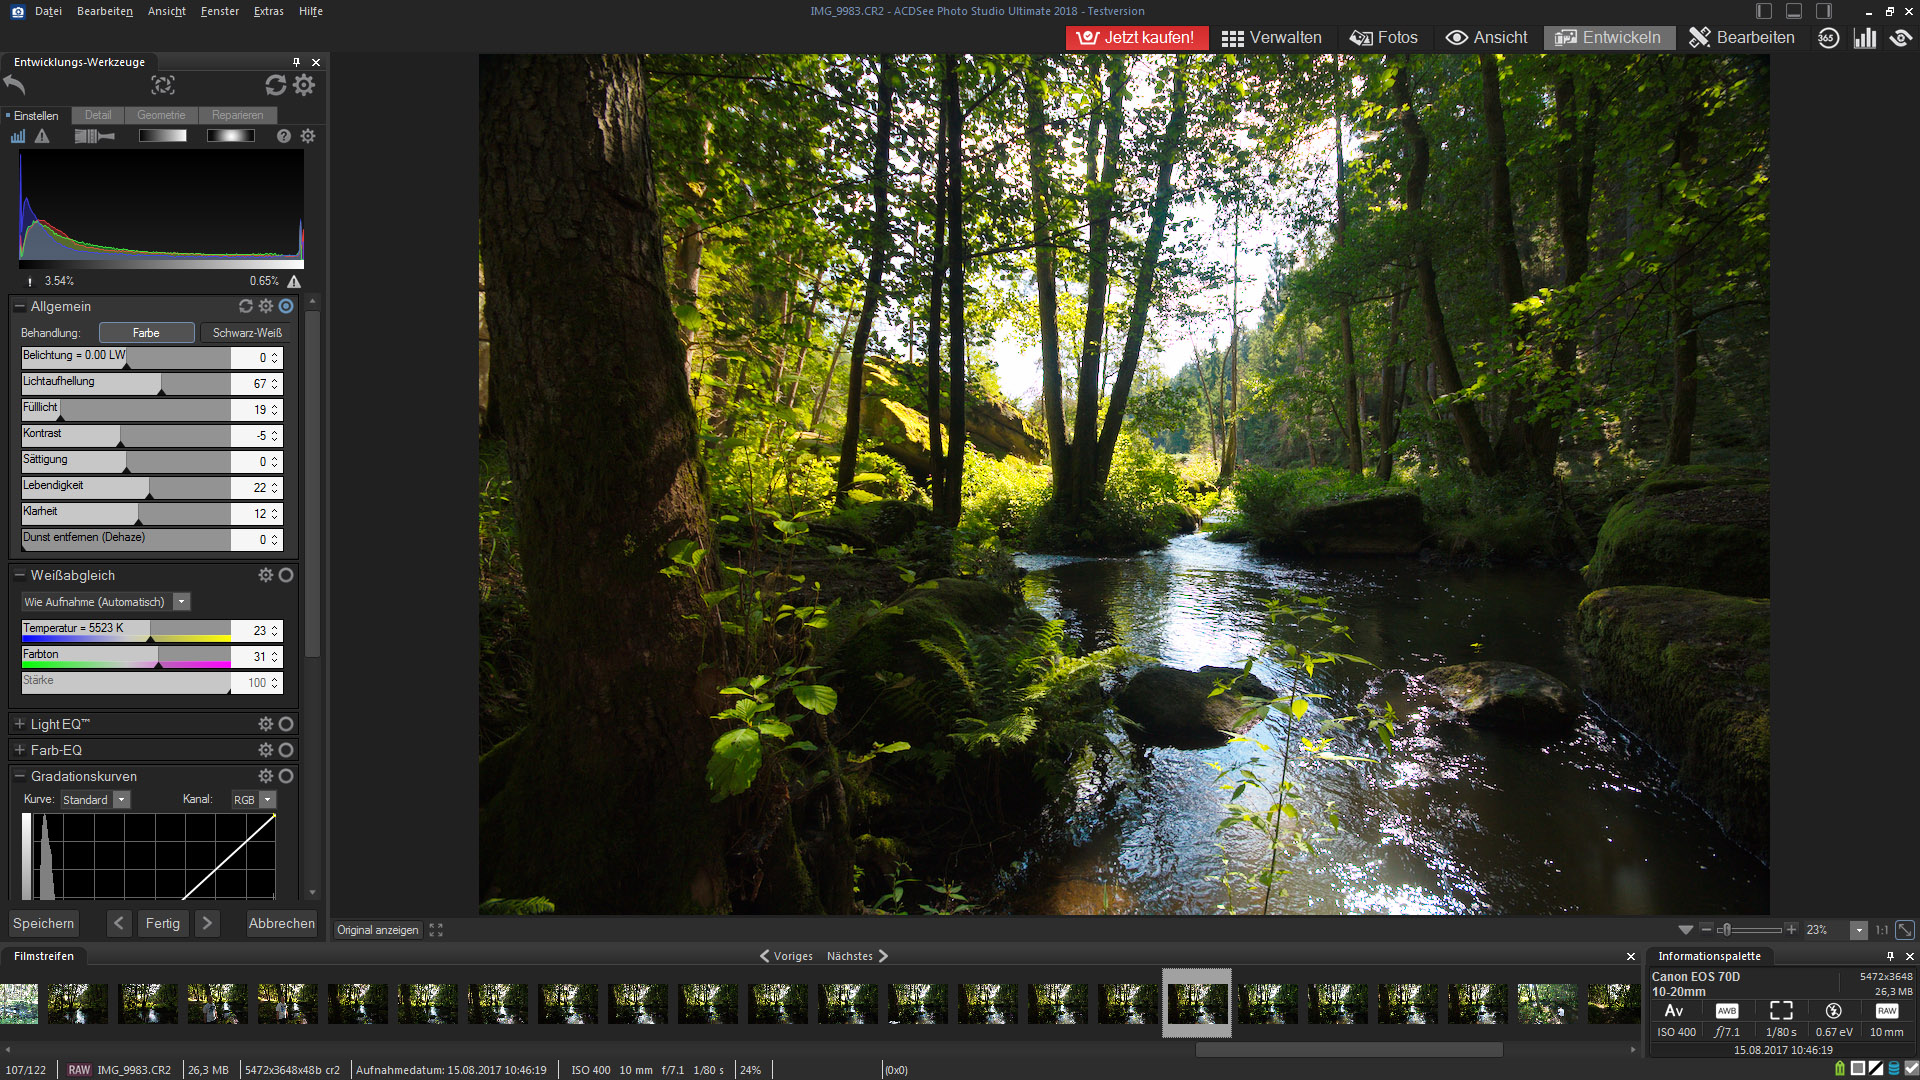Click the ACDSee 365 icon
The image size is (1920, 1080).
coord(1828,38)
